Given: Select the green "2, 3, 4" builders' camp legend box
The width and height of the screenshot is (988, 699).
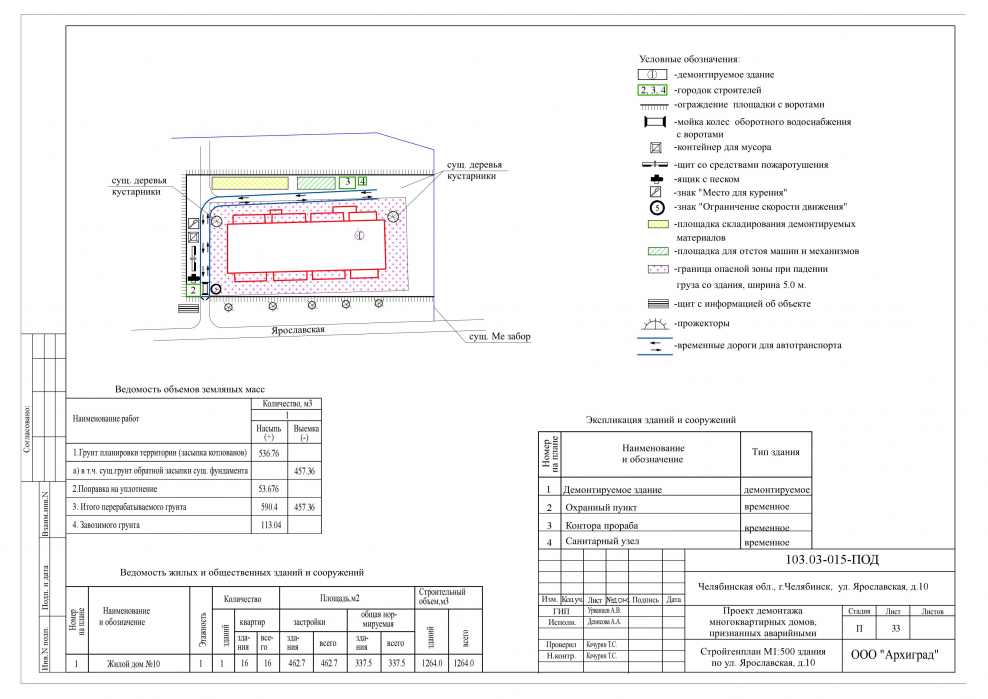Looking at the screenshot, I should click(652, 90).
